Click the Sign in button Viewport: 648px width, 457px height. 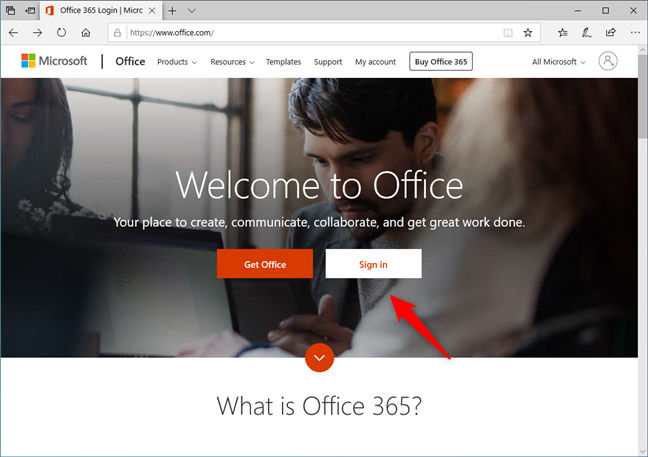pyautogui.click(x=374, y=264)
